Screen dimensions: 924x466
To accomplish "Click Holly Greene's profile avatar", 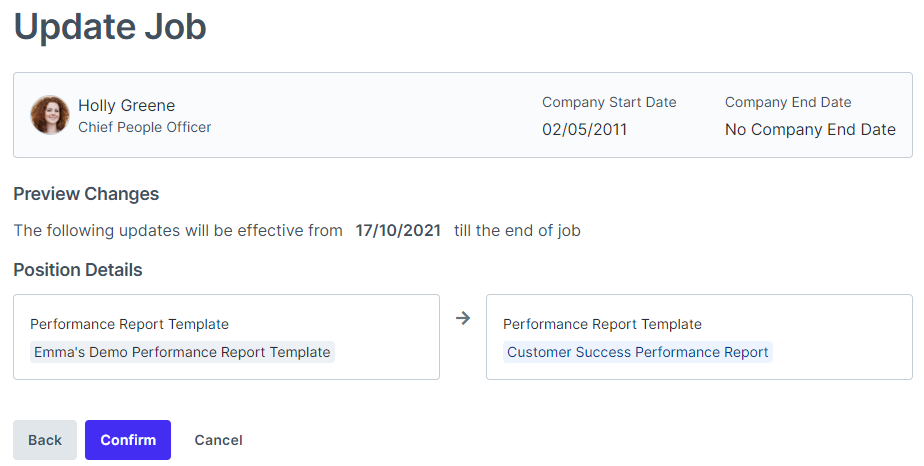I will click(x=49, y=115).
